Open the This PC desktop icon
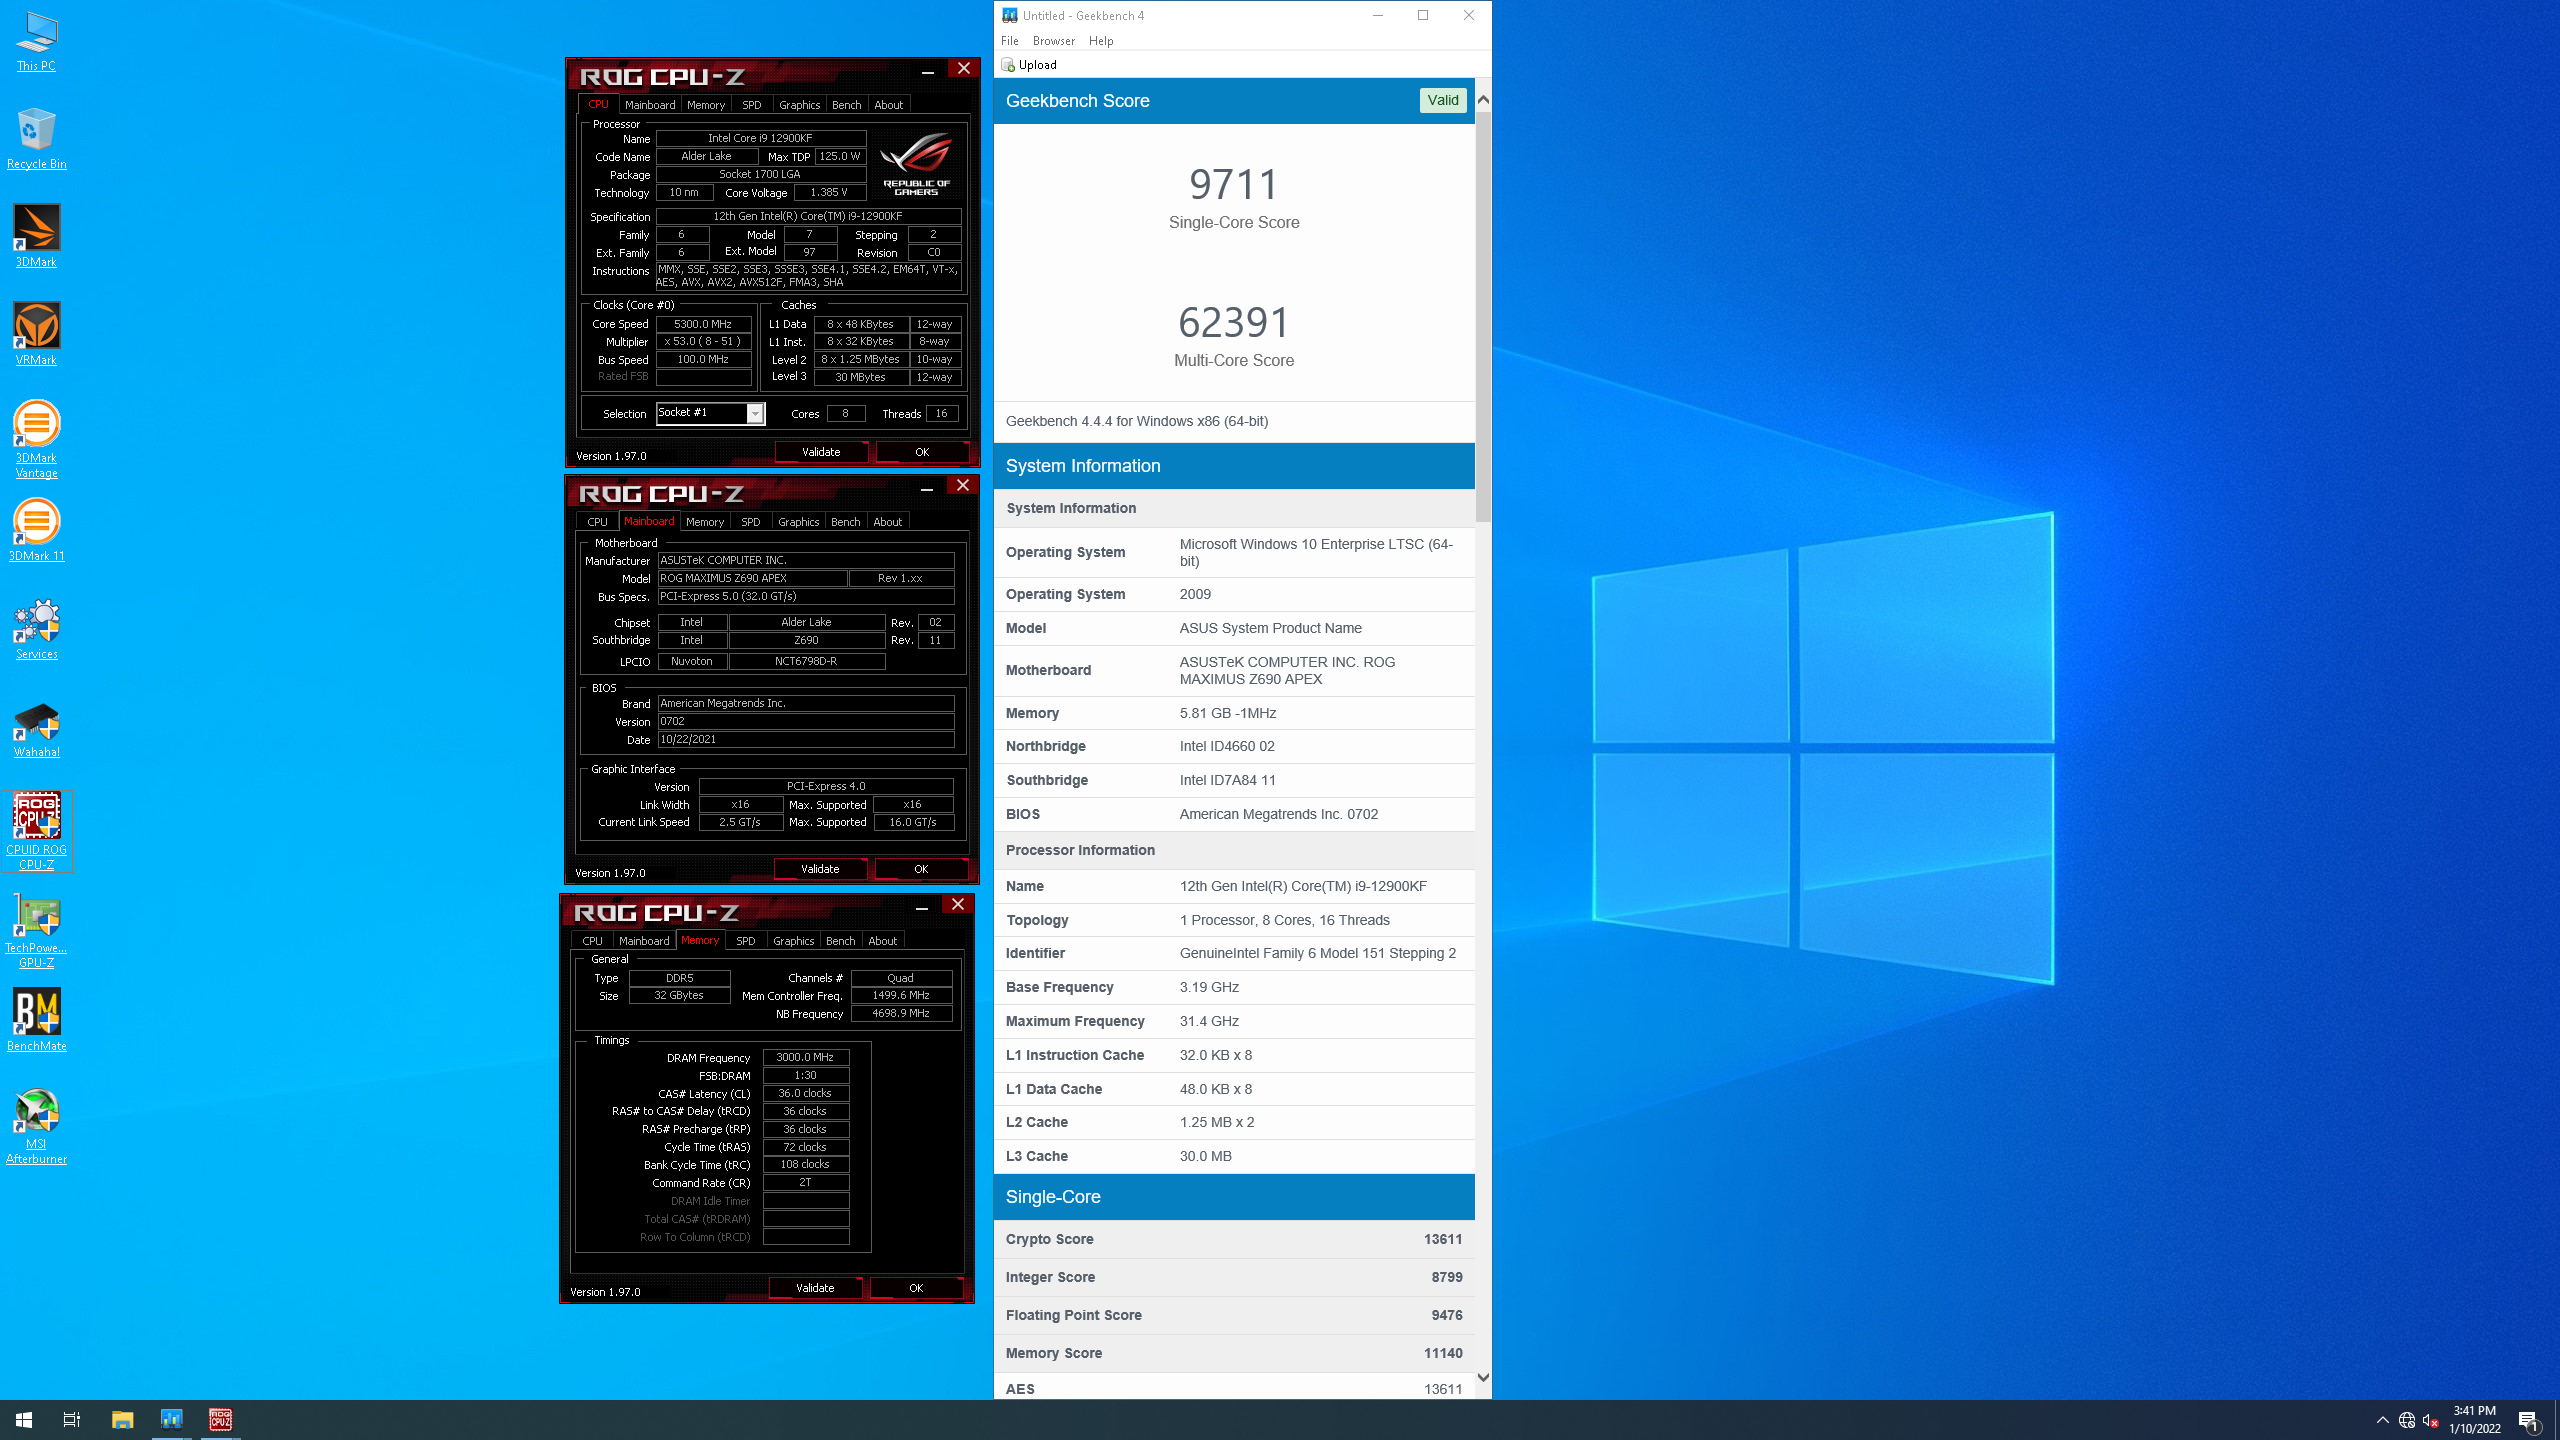The image size is (2560, 1440). click(36, 42)
